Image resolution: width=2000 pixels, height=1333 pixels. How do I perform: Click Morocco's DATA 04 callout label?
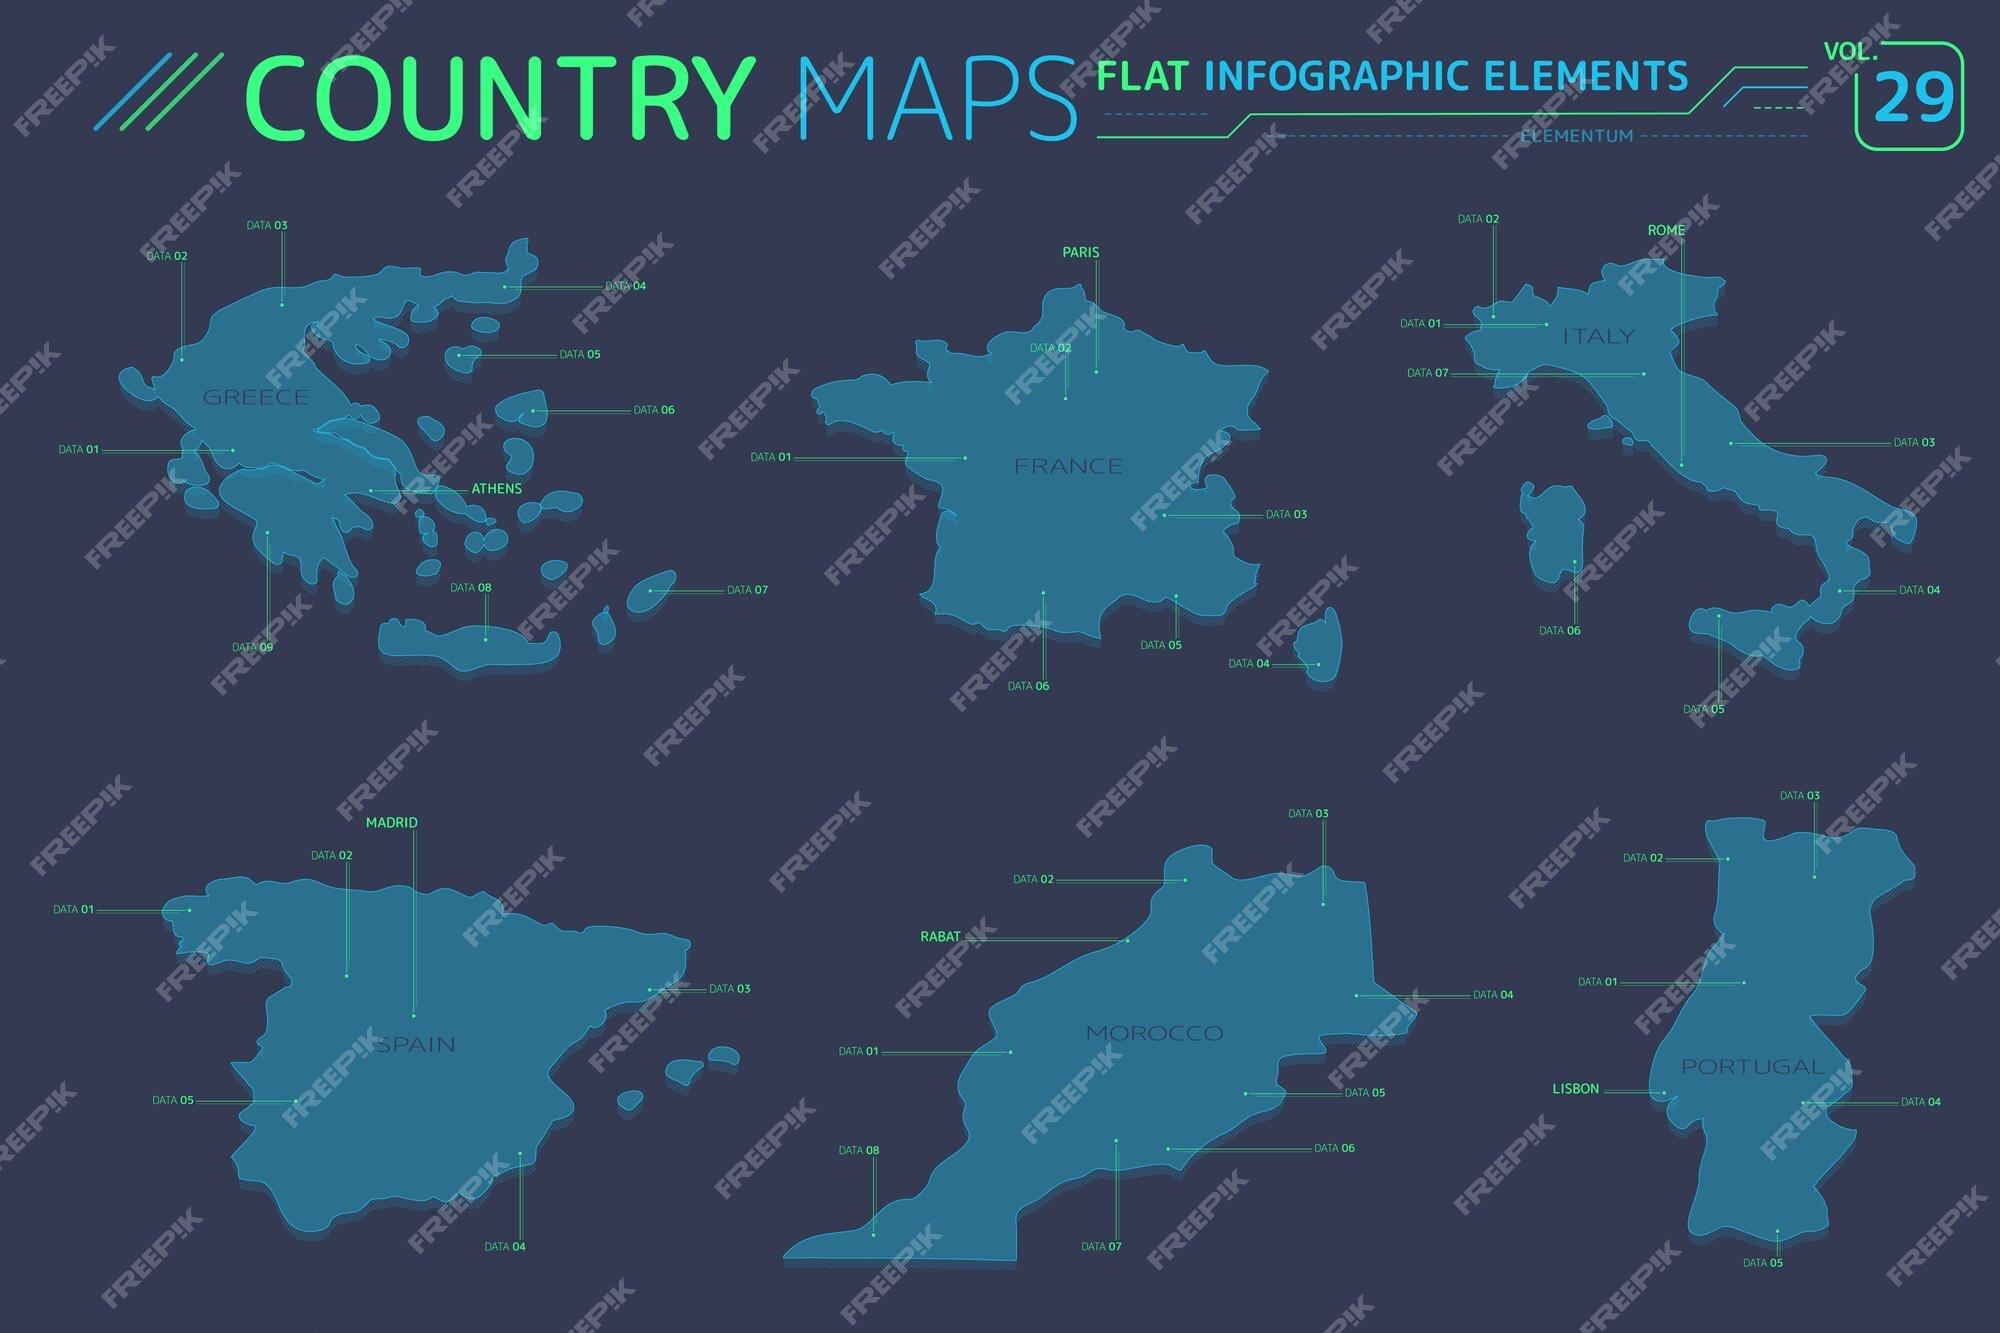click(x=1494, y=995)
